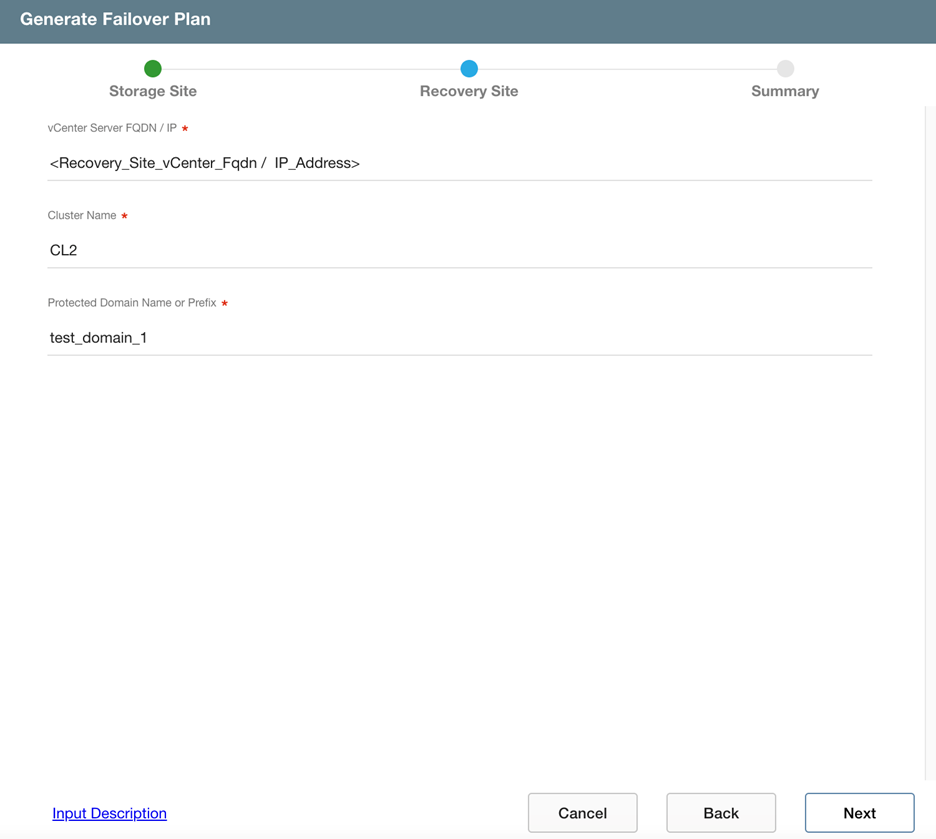Select the Storage Site step label
Viewport: 936px width, 839px height.
coord(153,91)
